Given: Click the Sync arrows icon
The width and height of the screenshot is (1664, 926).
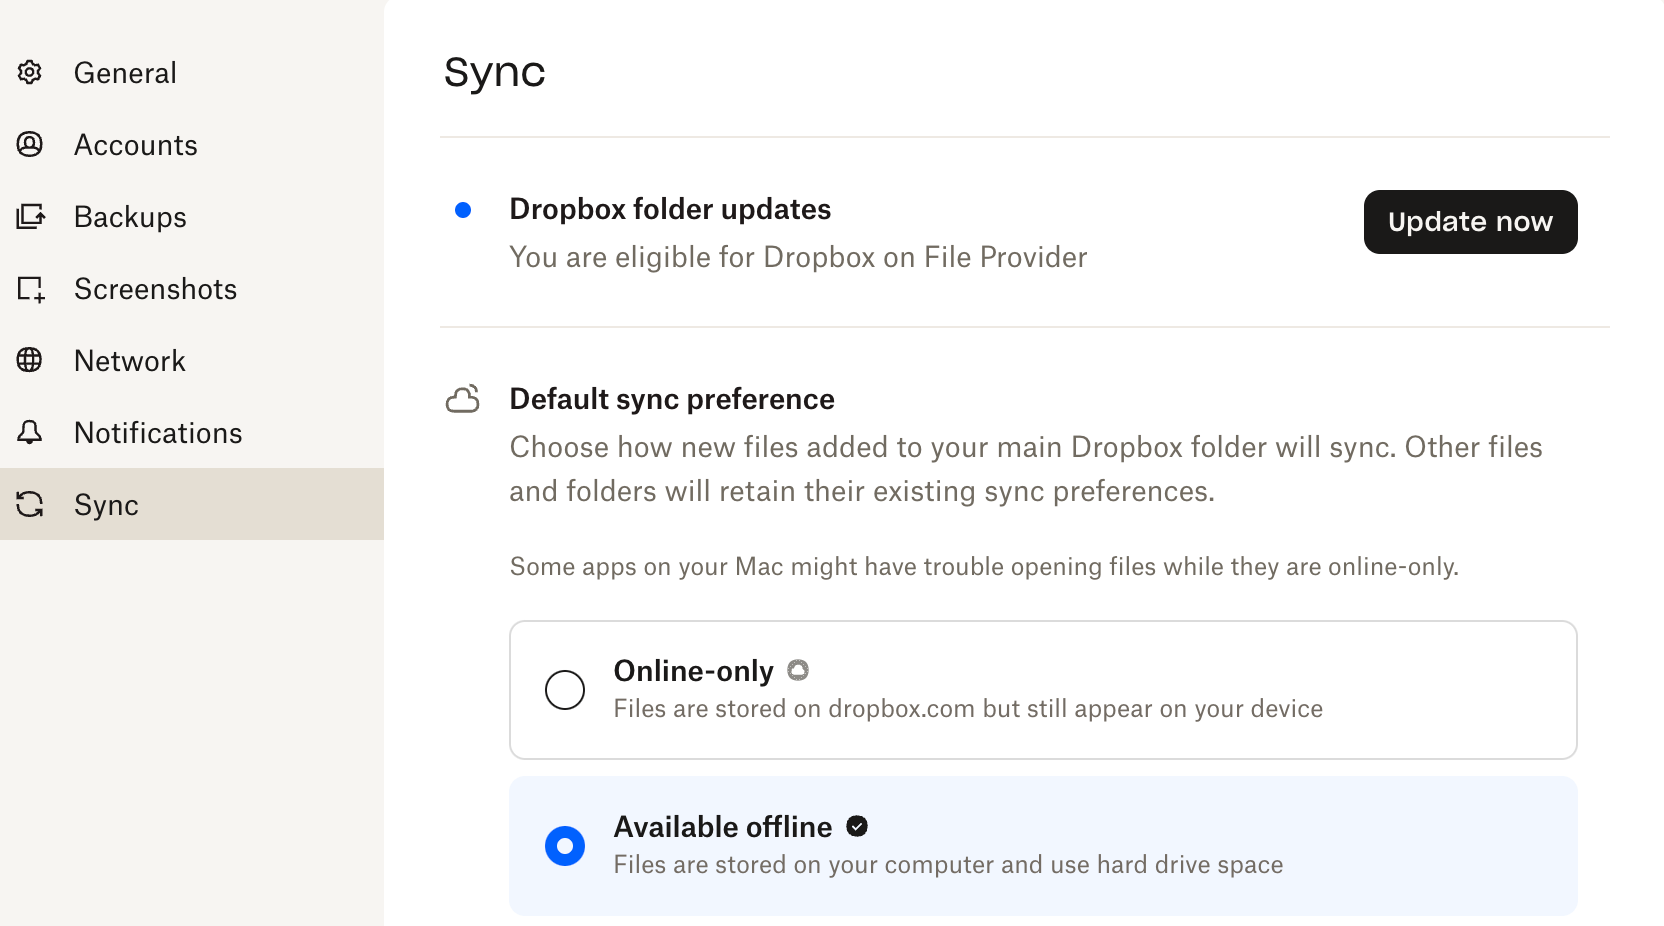Looking at the screenshot, I should click(x=30, y=504).
